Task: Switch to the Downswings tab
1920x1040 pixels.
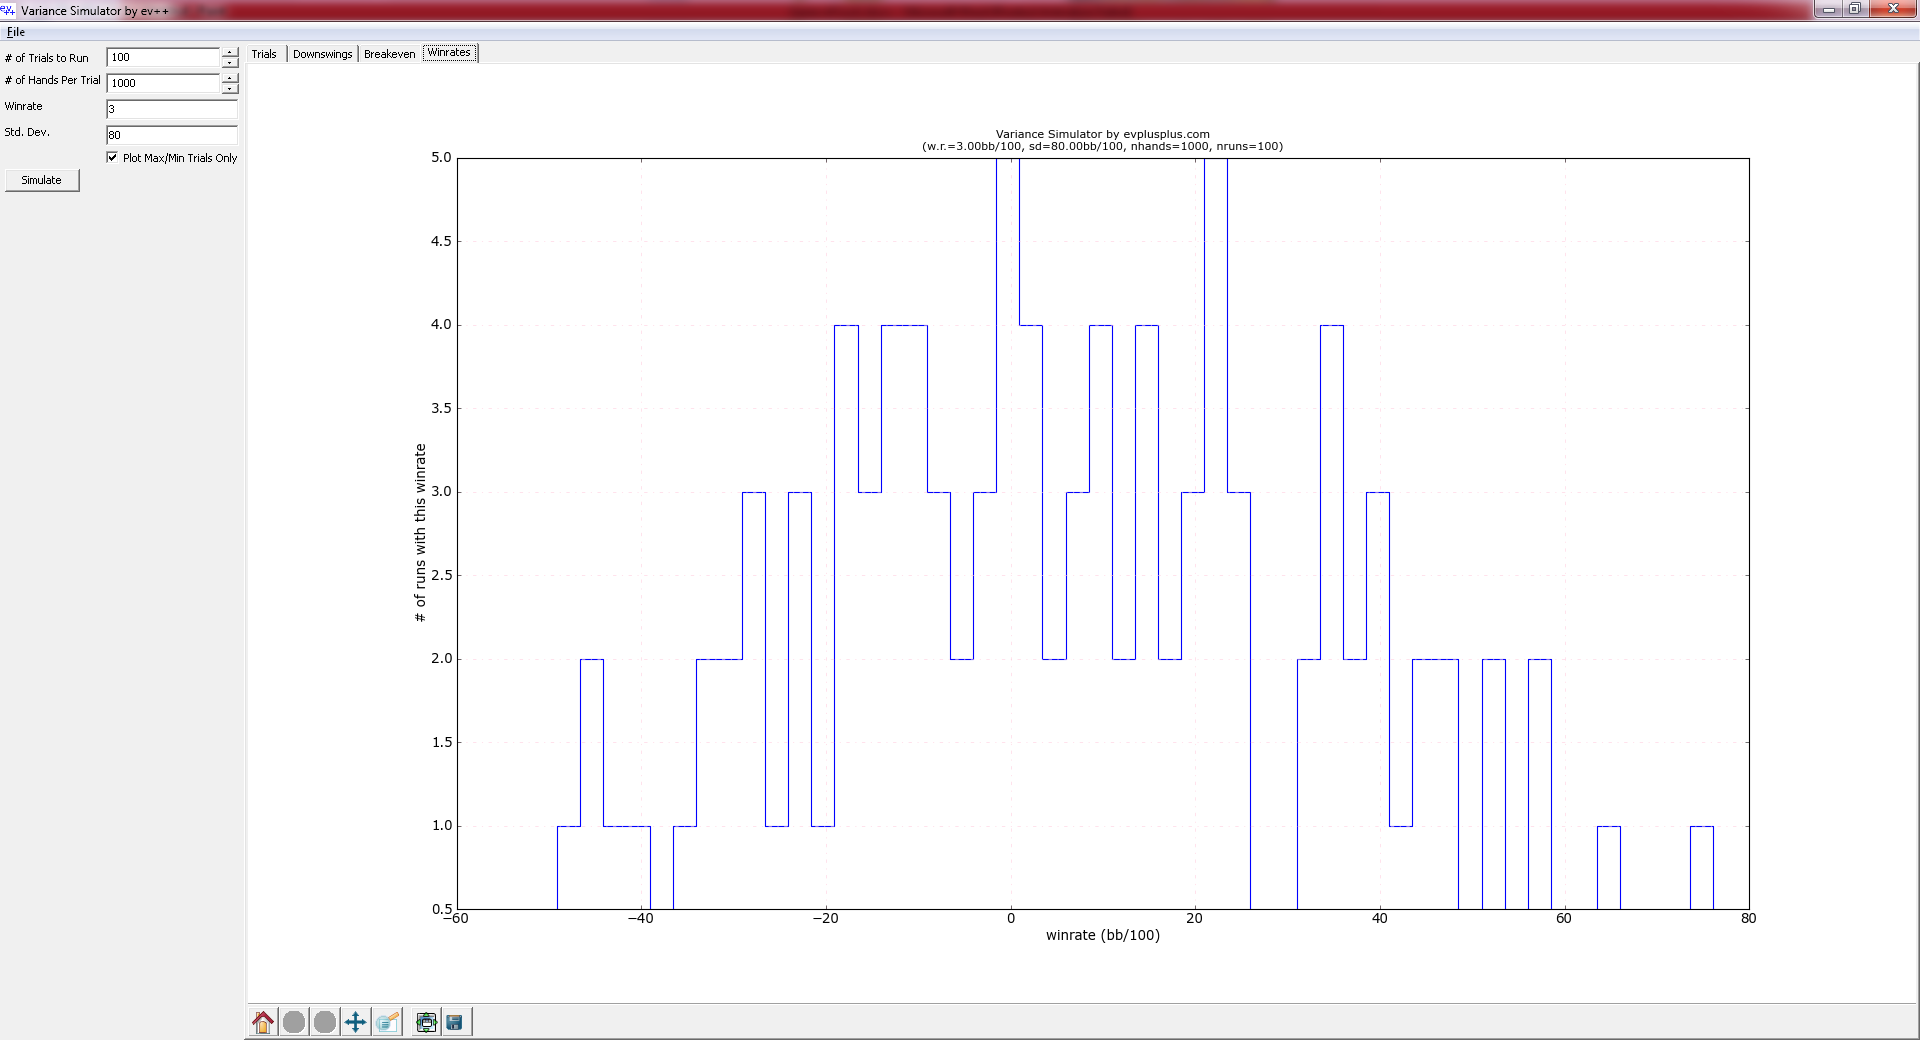Action: click(322, 54)
